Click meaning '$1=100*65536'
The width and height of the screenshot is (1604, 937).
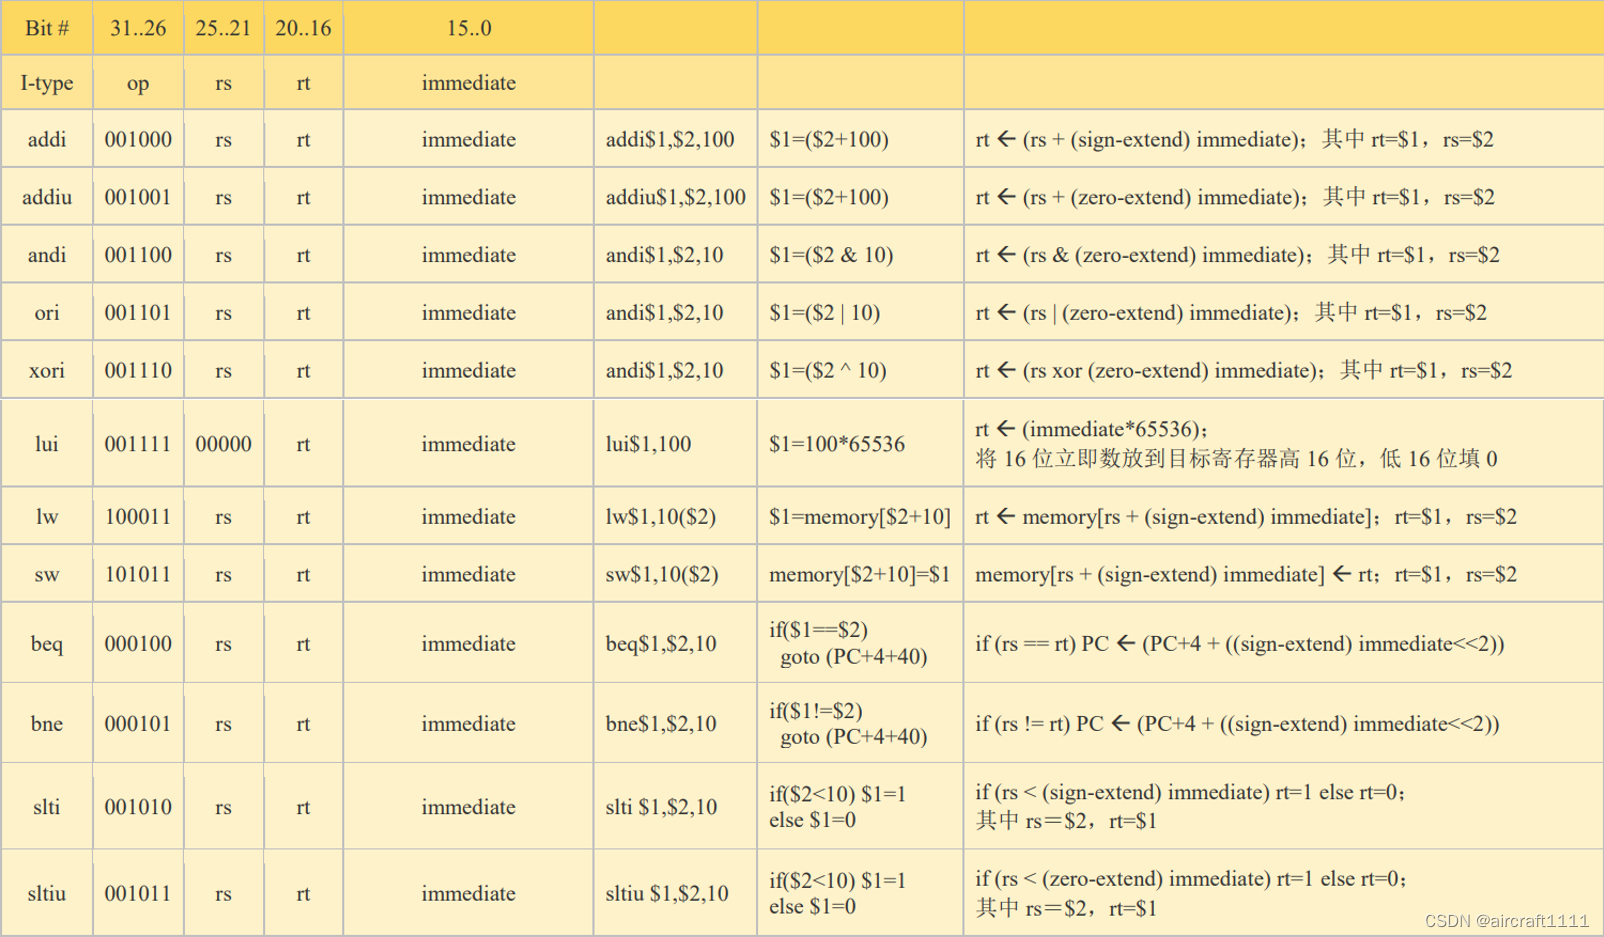pyautogui.click(x=837, y=444)
